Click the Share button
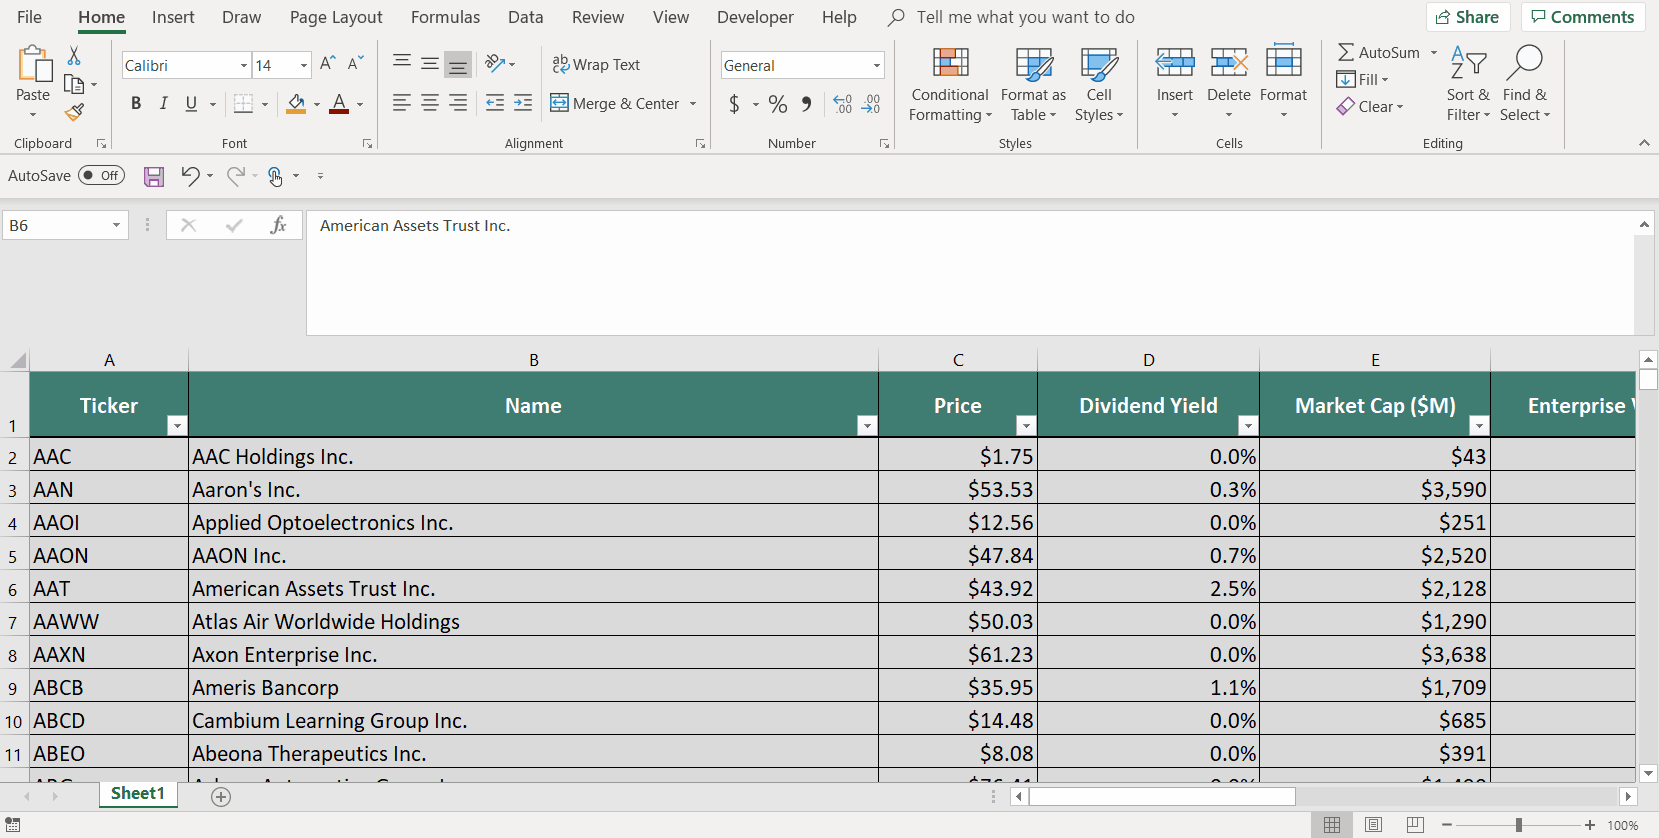Screen dimensions: 1659x838 [x=1467, y=17]
